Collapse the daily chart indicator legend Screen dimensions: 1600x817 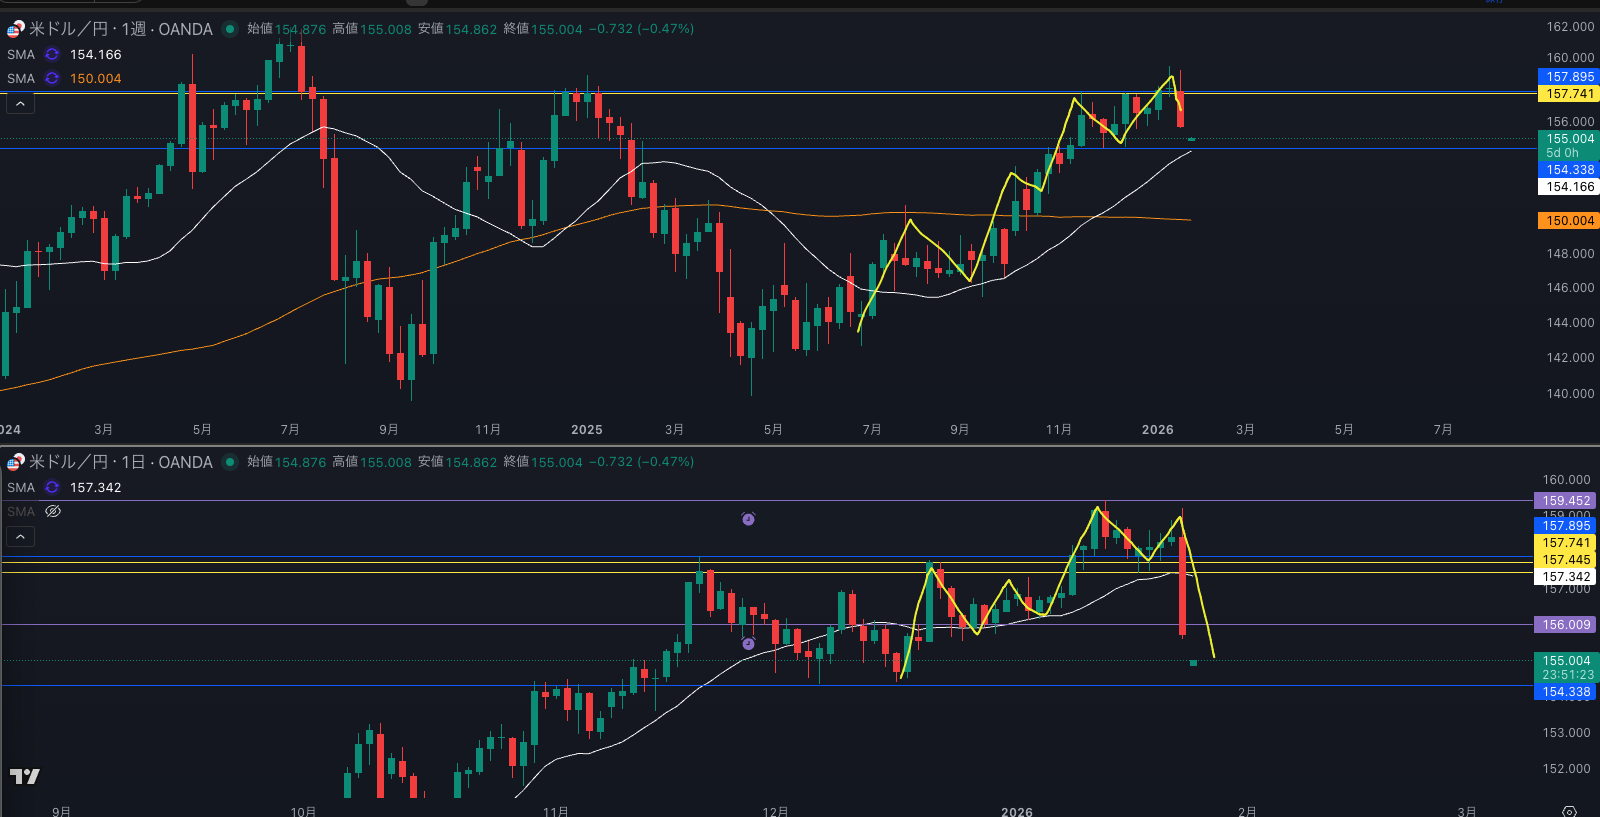20,537
